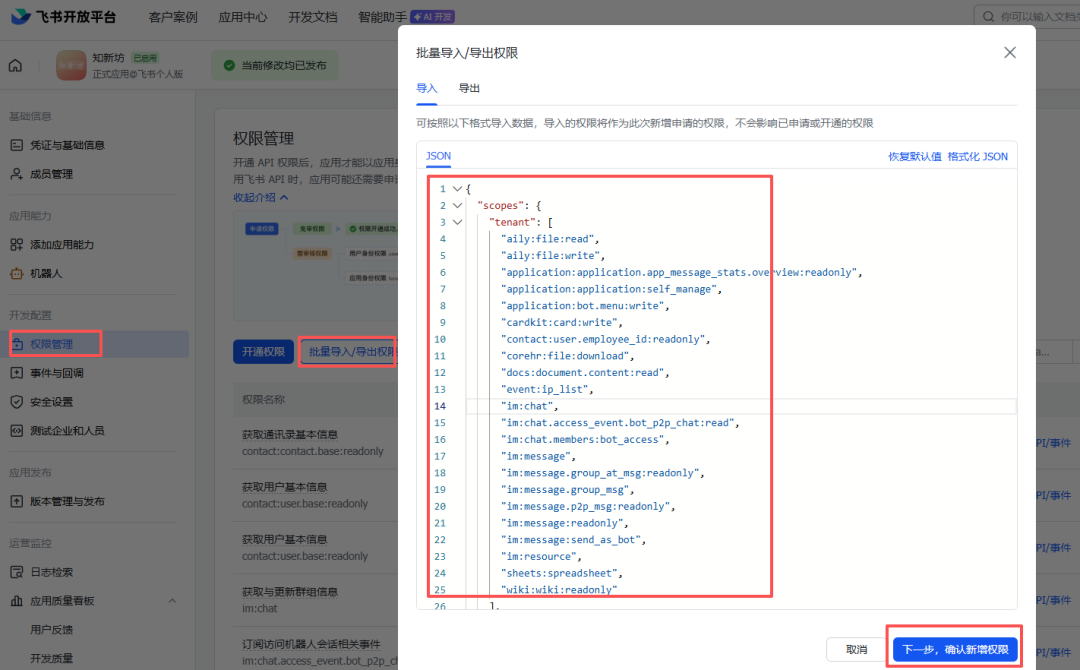Click the 批量导入/导出权限 button

tap(349, 352)
